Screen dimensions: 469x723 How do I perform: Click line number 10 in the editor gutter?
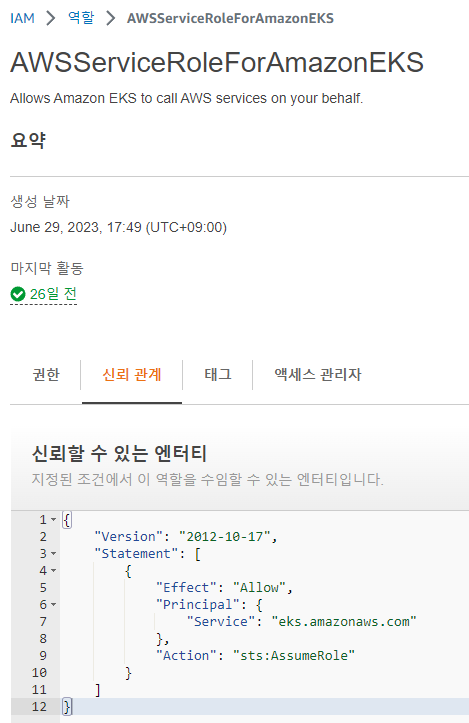tap(39, 673)
